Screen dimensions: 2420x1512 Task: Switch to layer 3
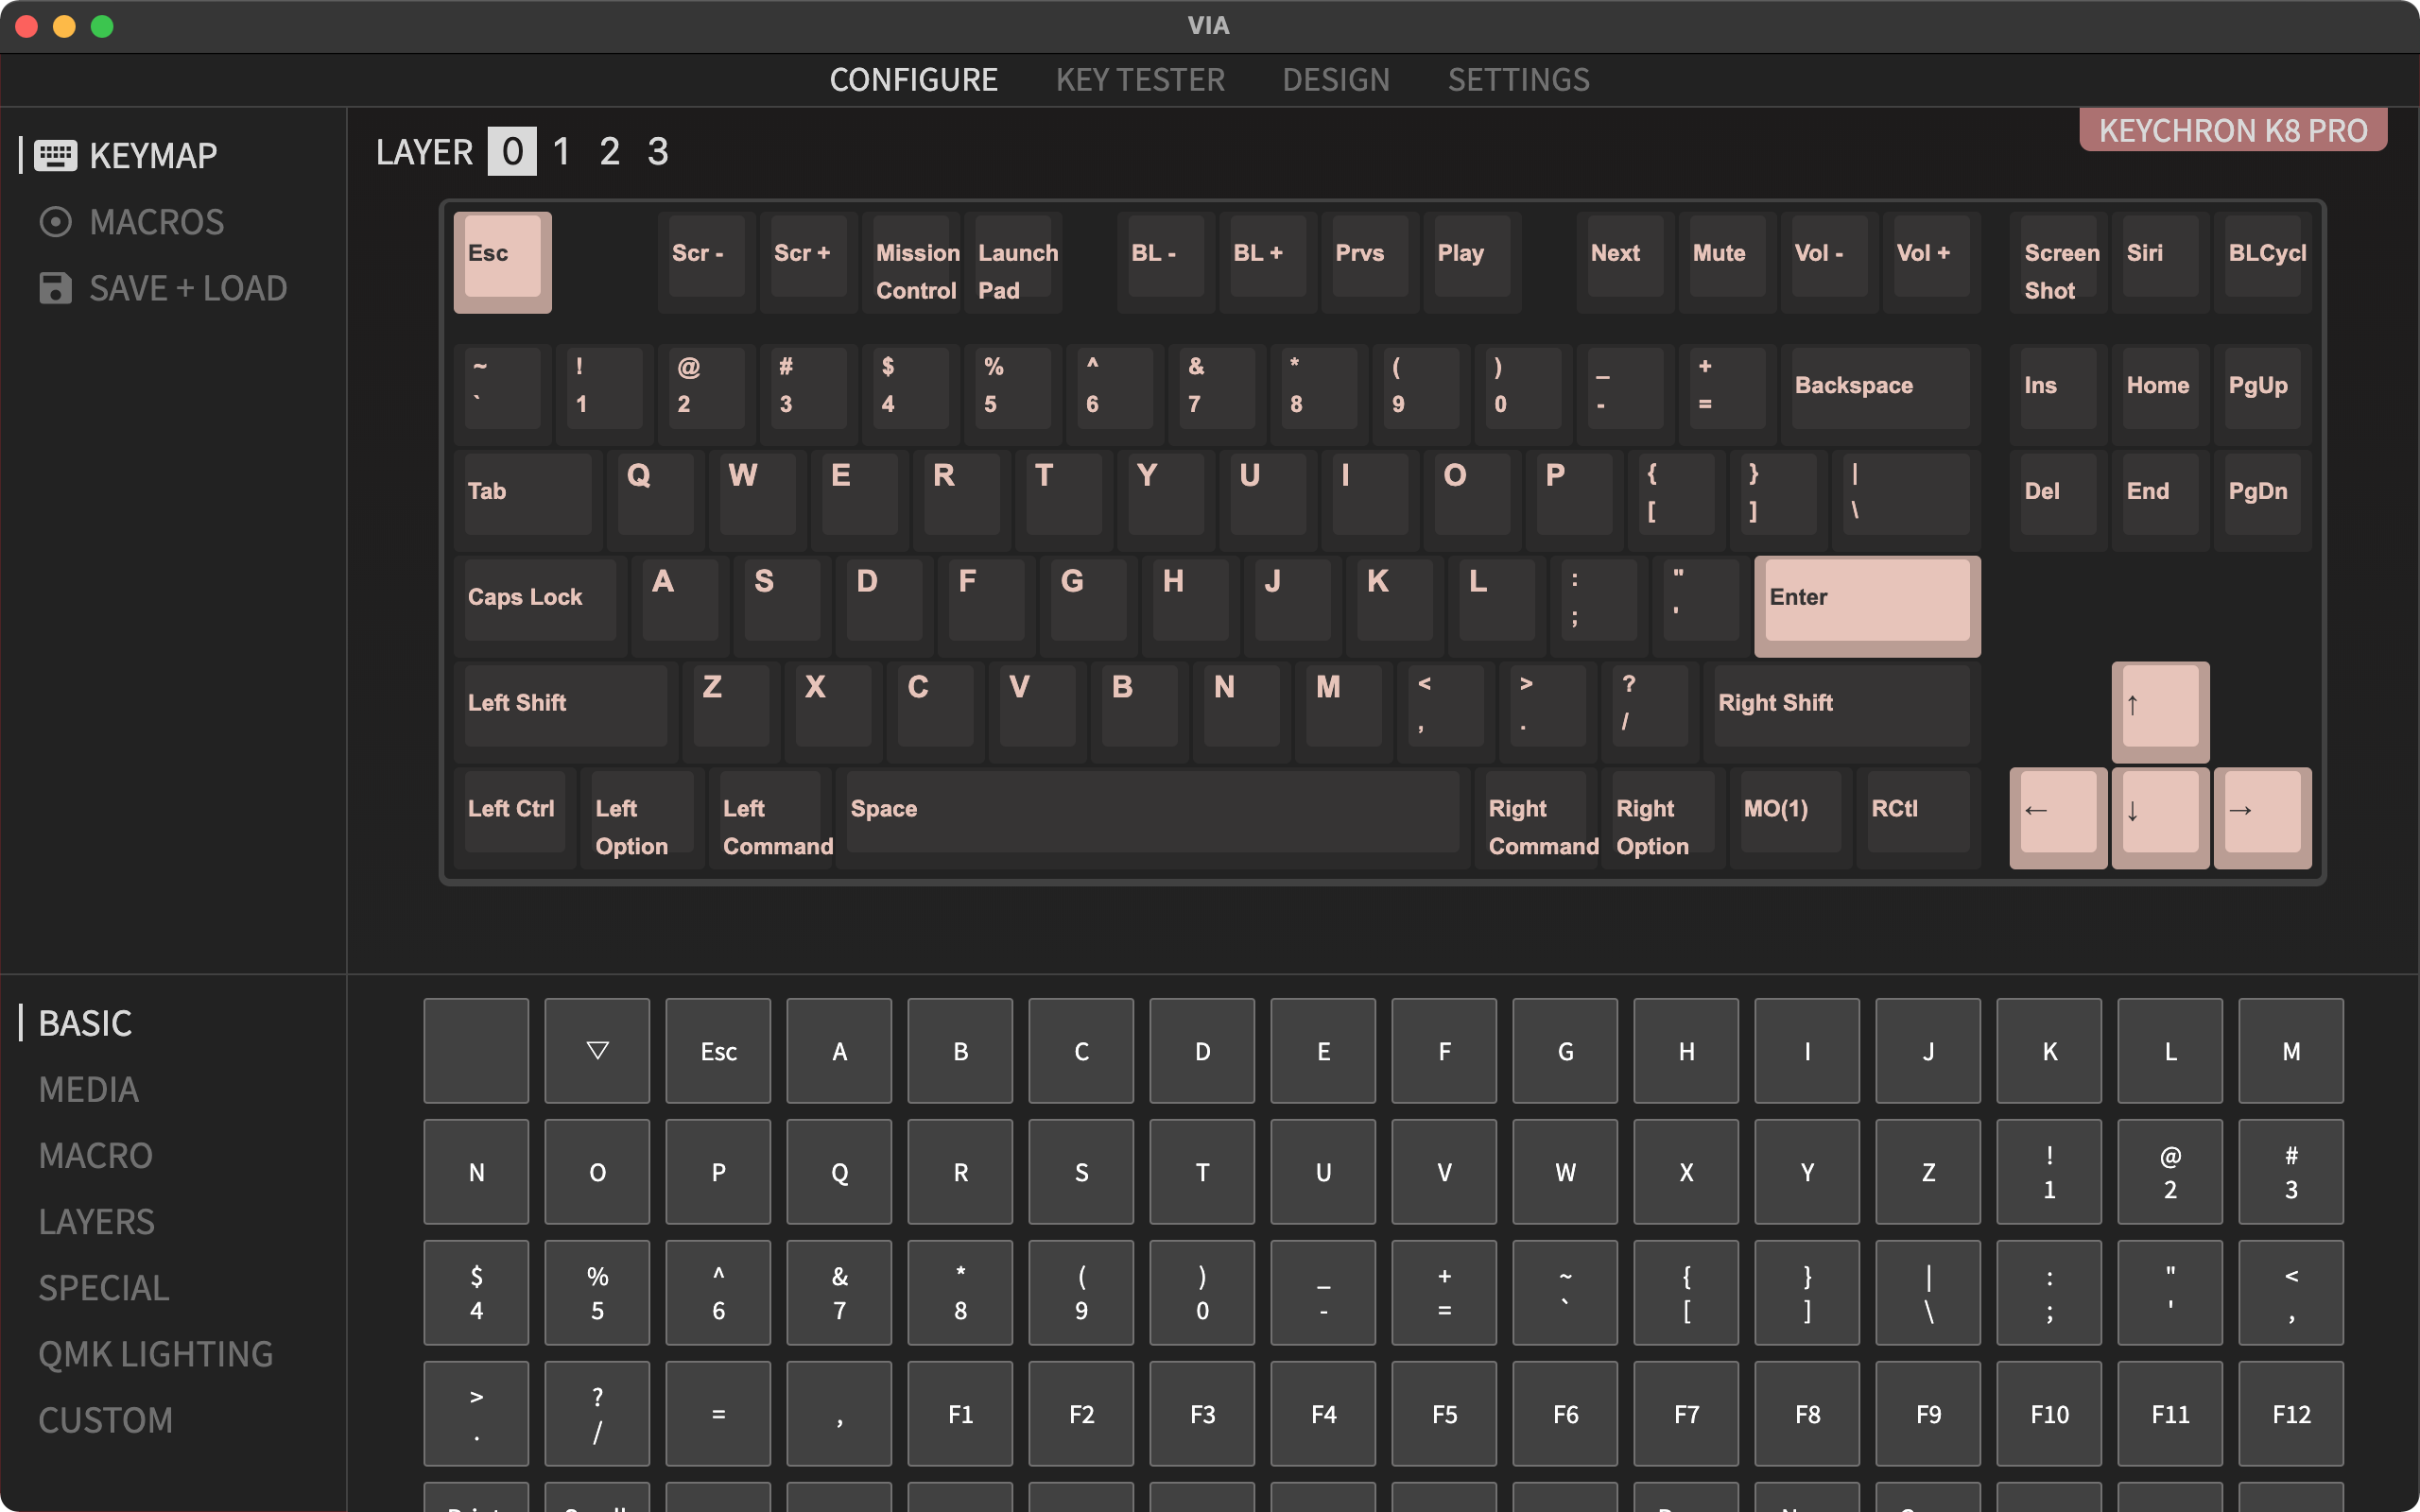coord(657,151)
